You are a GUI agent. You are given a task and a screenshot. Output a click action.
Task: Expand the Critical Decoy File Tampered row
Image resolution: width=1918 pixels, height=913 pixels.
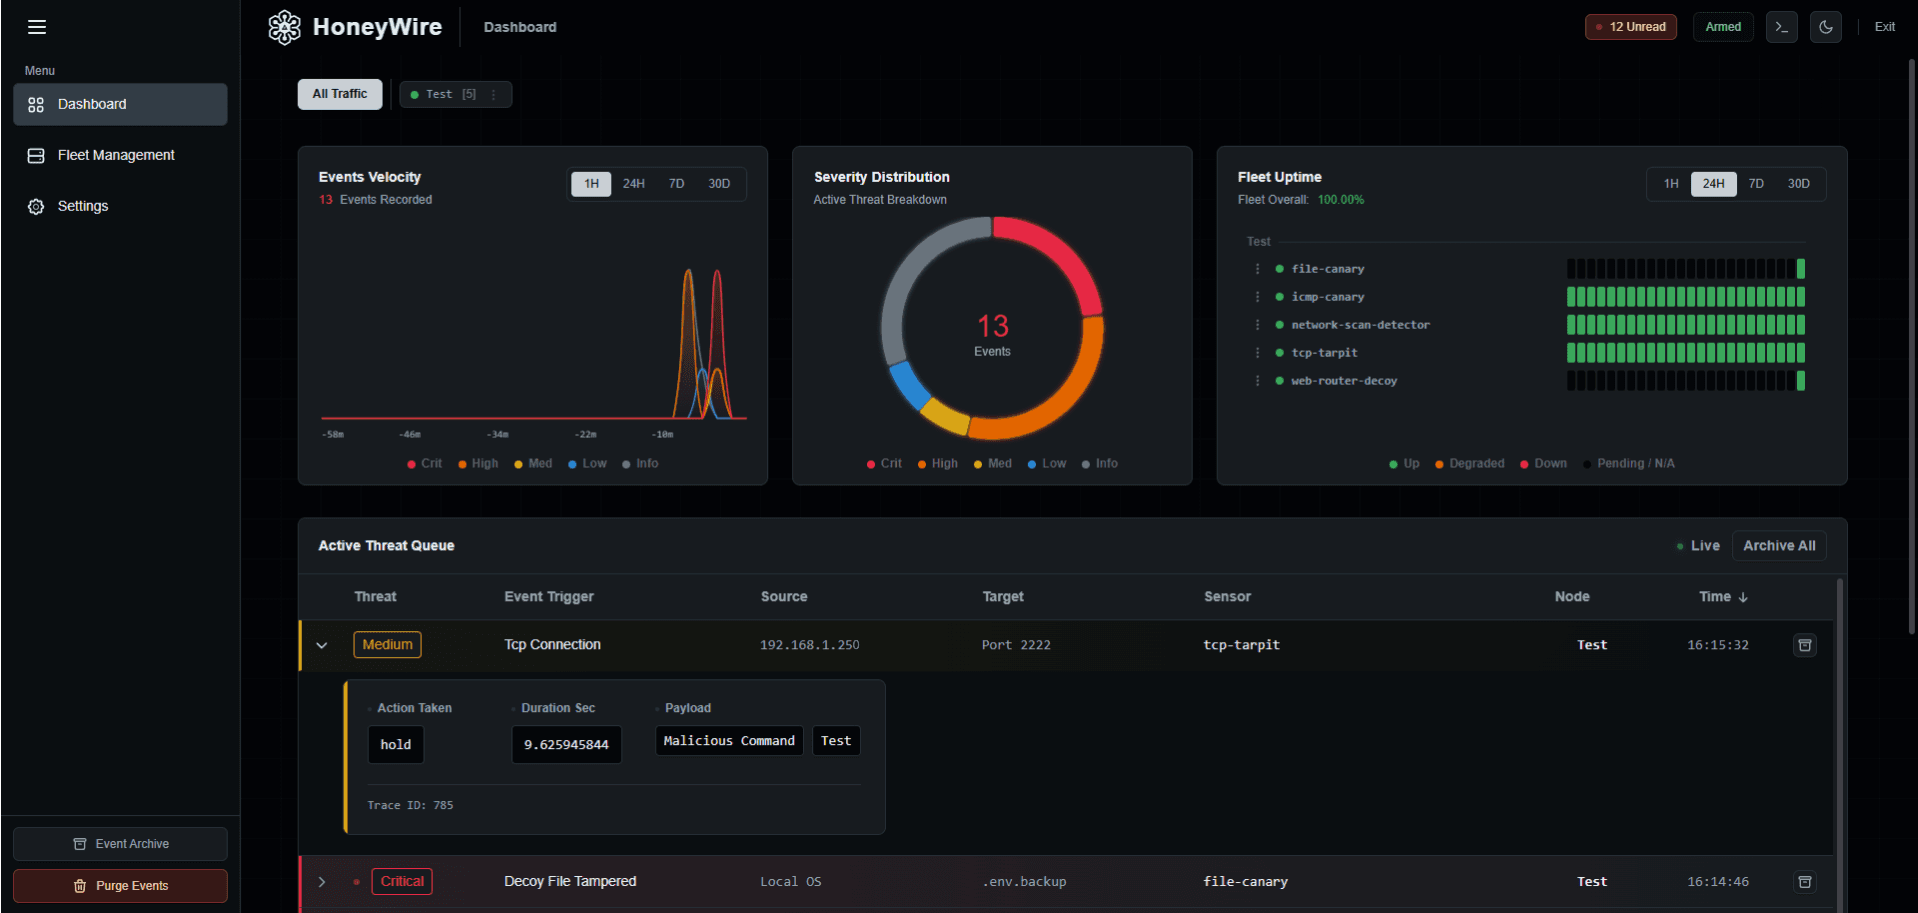(x=322, y=882)
